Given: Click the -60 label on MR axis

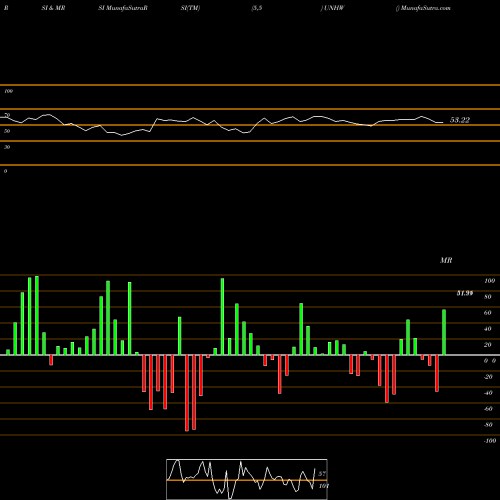Looking at the screenshot, I should pos(488,409).
